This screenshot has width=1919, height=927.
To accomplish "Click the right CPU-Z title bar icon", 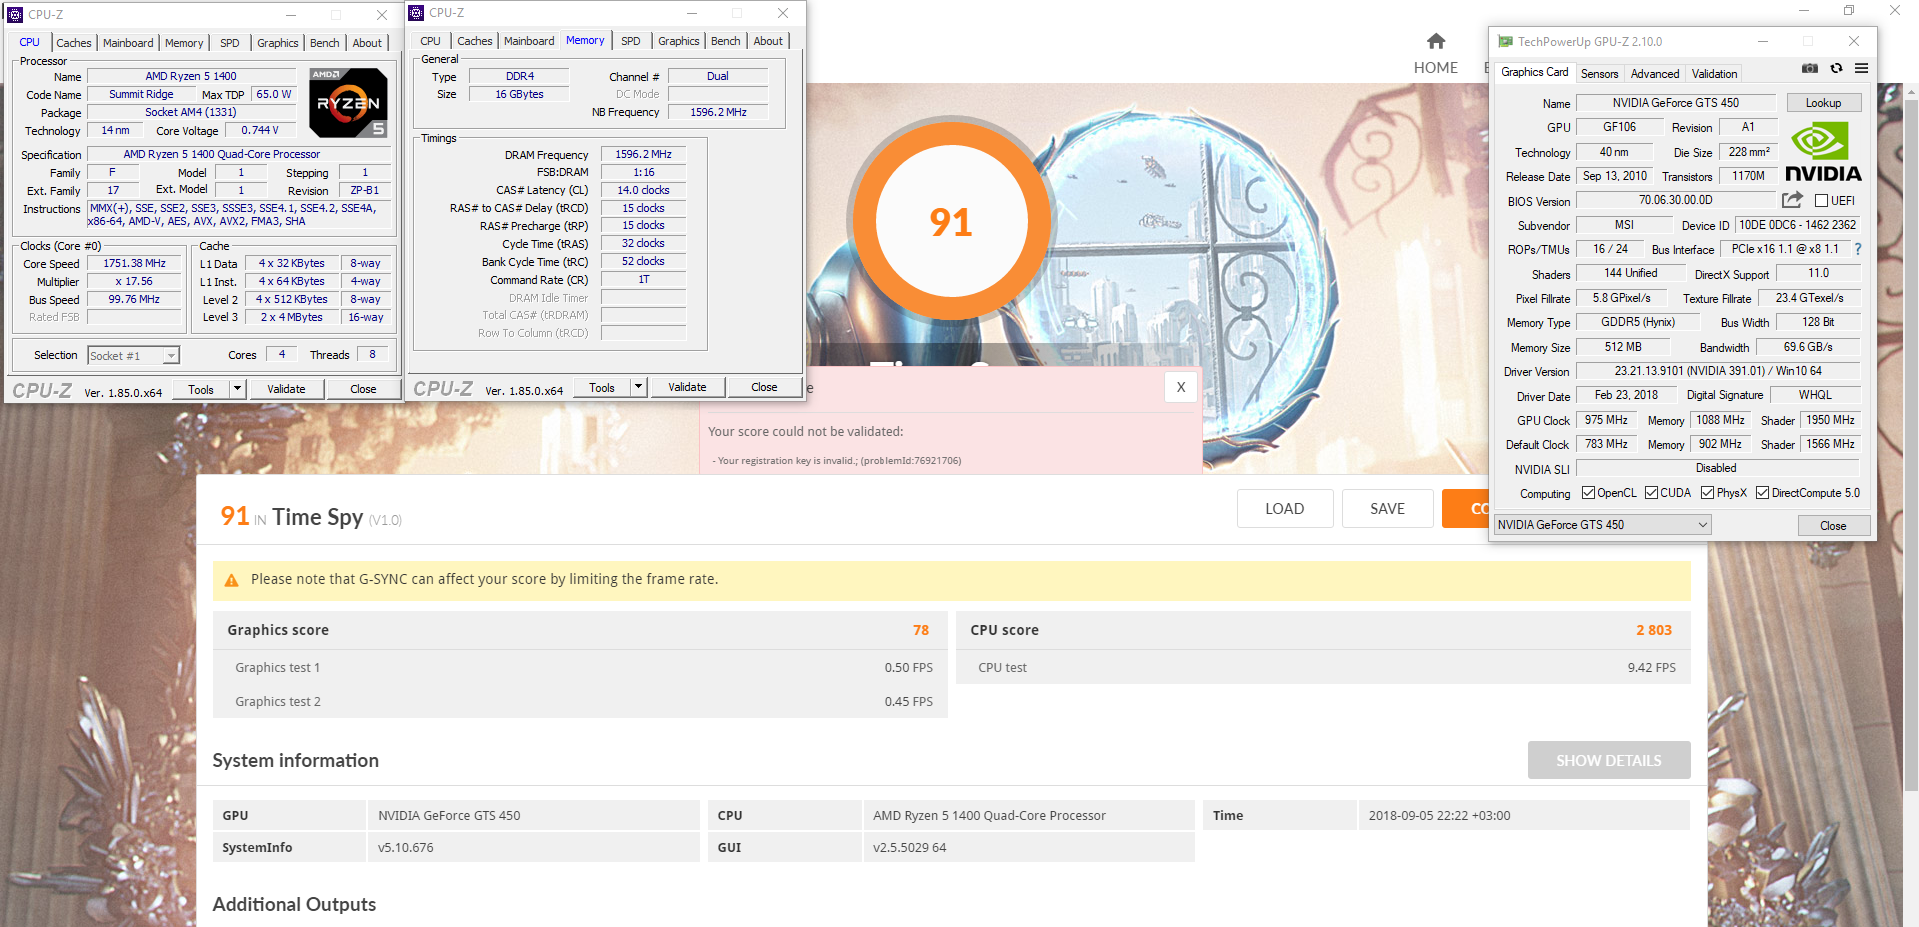I will point(417,13).
